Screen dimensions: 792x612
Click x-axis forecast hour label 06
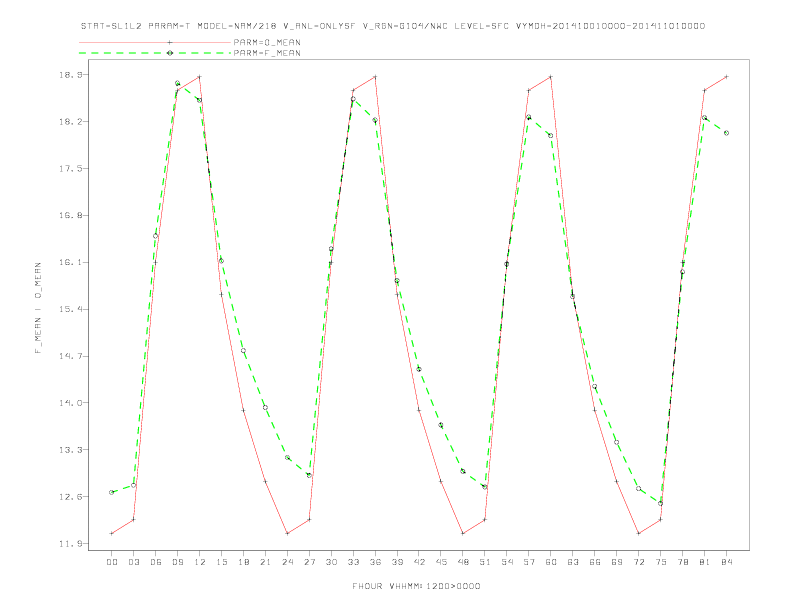[156, 562]
